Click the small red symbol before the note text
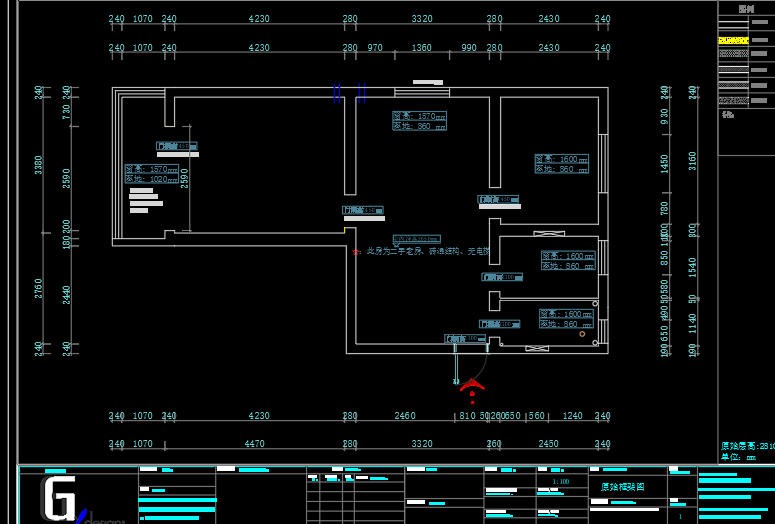The width and height of the screenshot is (775, 524). tap(356, 253)
